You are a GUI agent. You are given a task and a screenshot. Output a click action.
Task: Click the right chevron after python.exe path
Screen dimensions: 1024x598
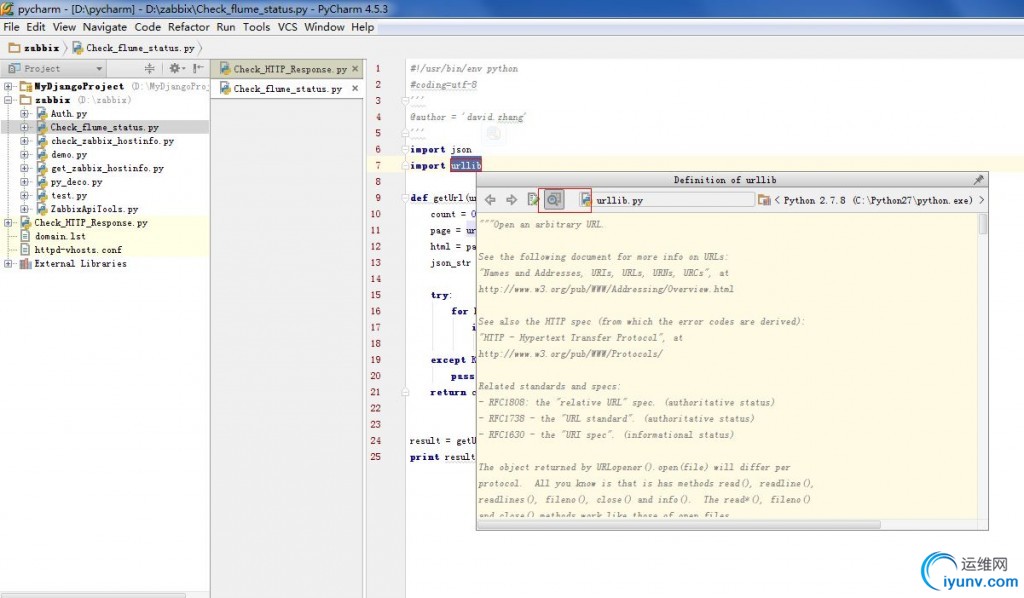pyautogui.click(x=981, y=200)
